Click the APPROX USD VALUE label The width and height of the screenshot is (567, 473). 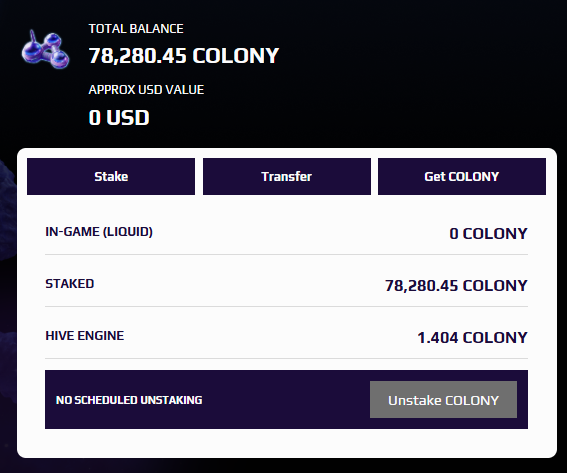[146, 89]
